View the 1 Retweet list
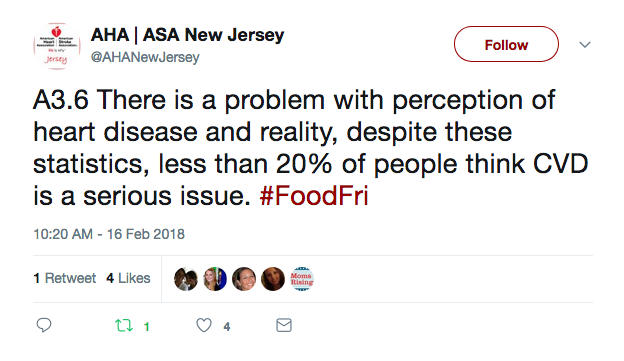624x361 pixels. point(65,278)
